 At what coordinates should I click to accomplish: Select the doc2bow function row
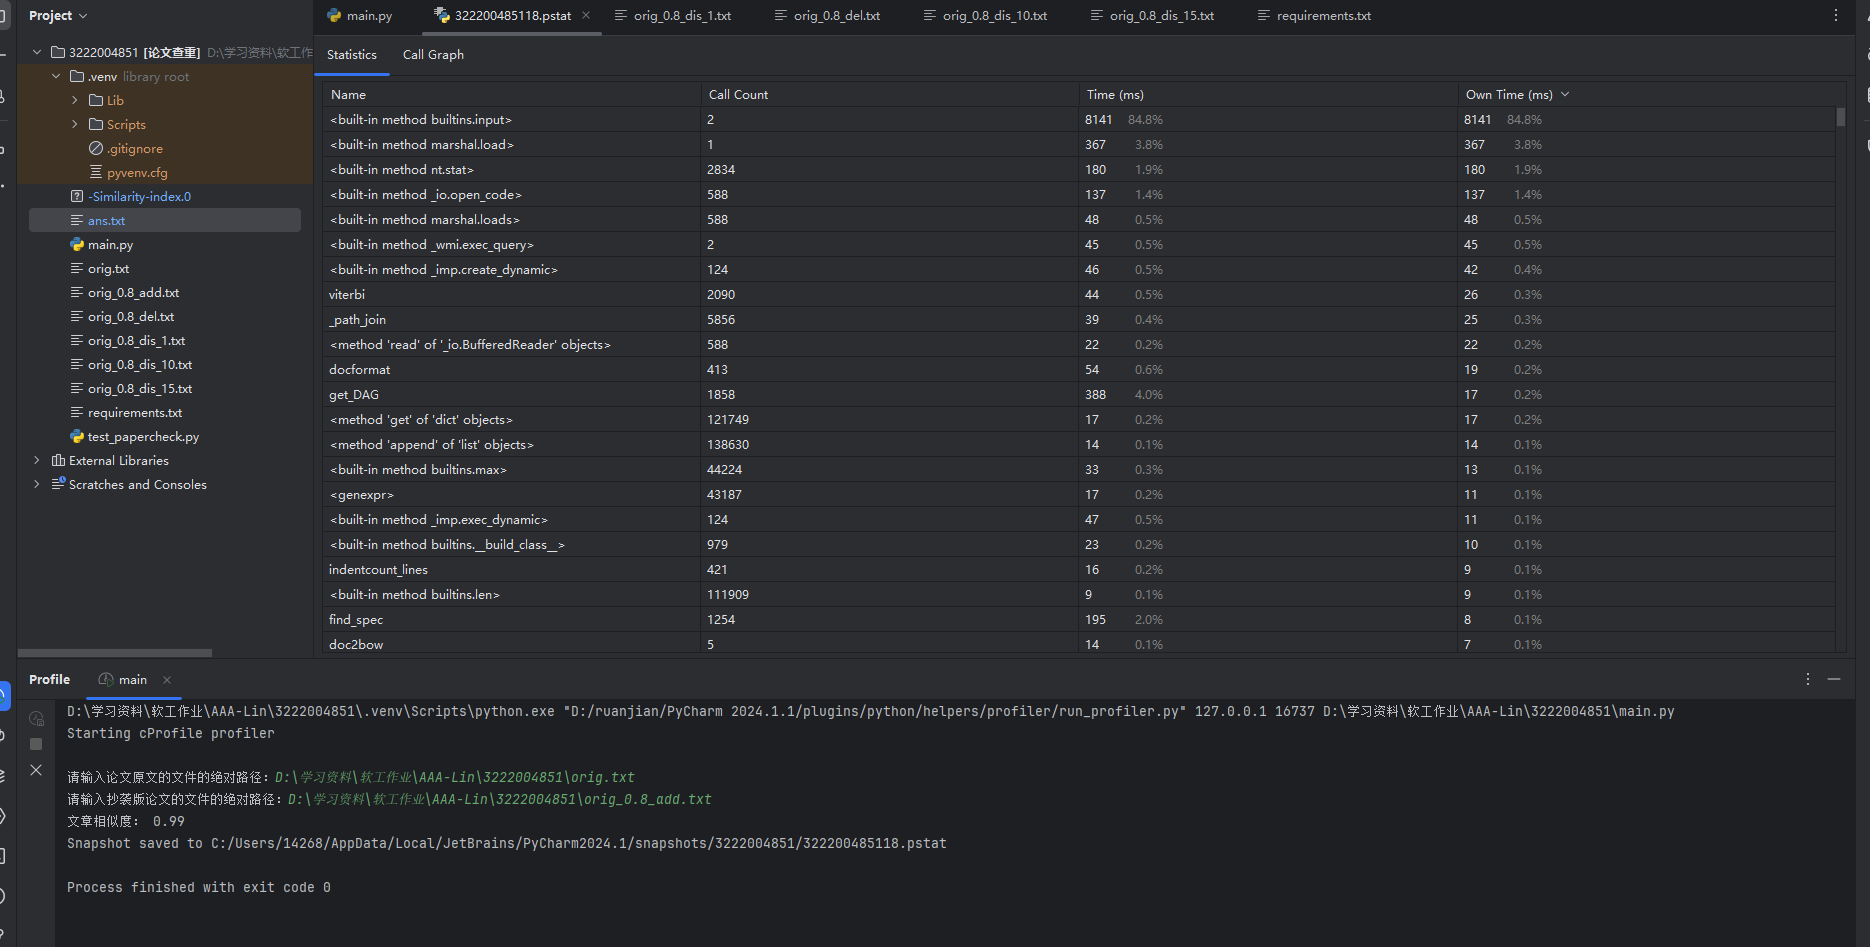[1080, 644]
